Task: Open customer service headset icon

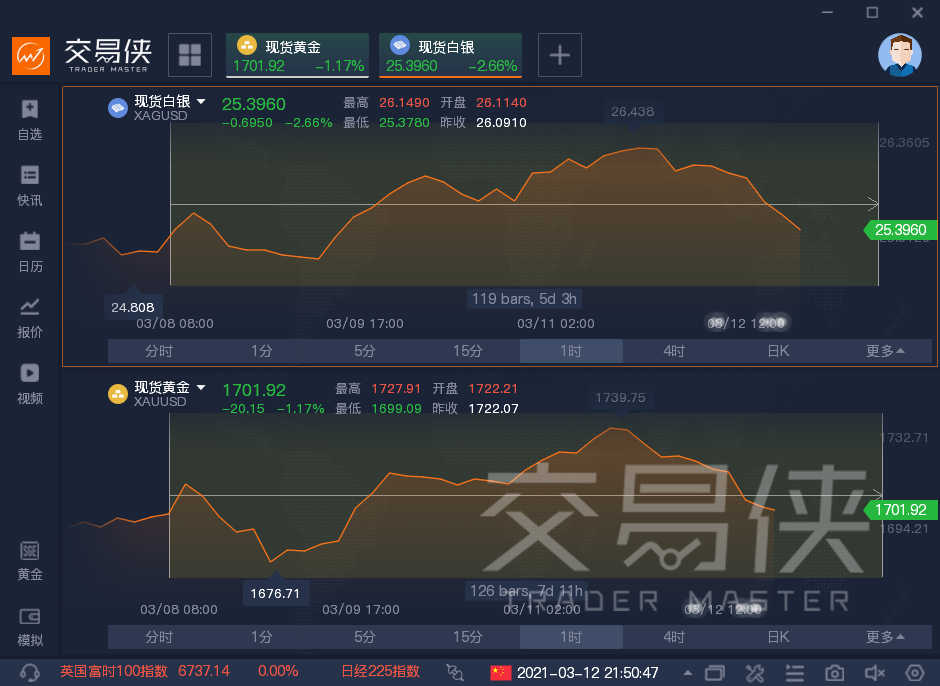Action: point(29,672)
